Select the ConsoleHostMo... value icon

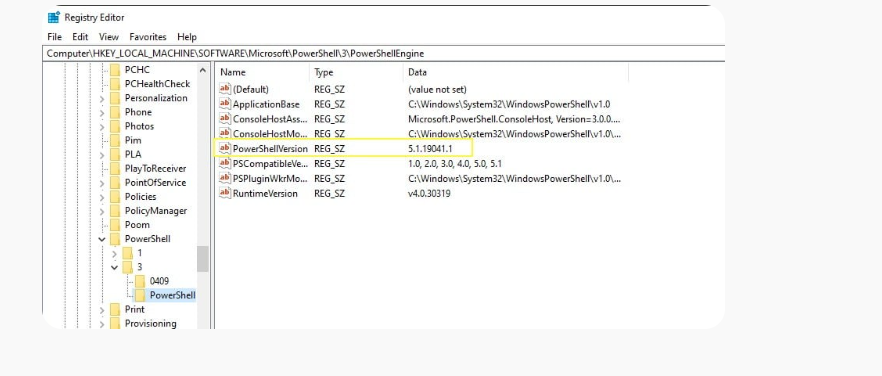point(225,133)
